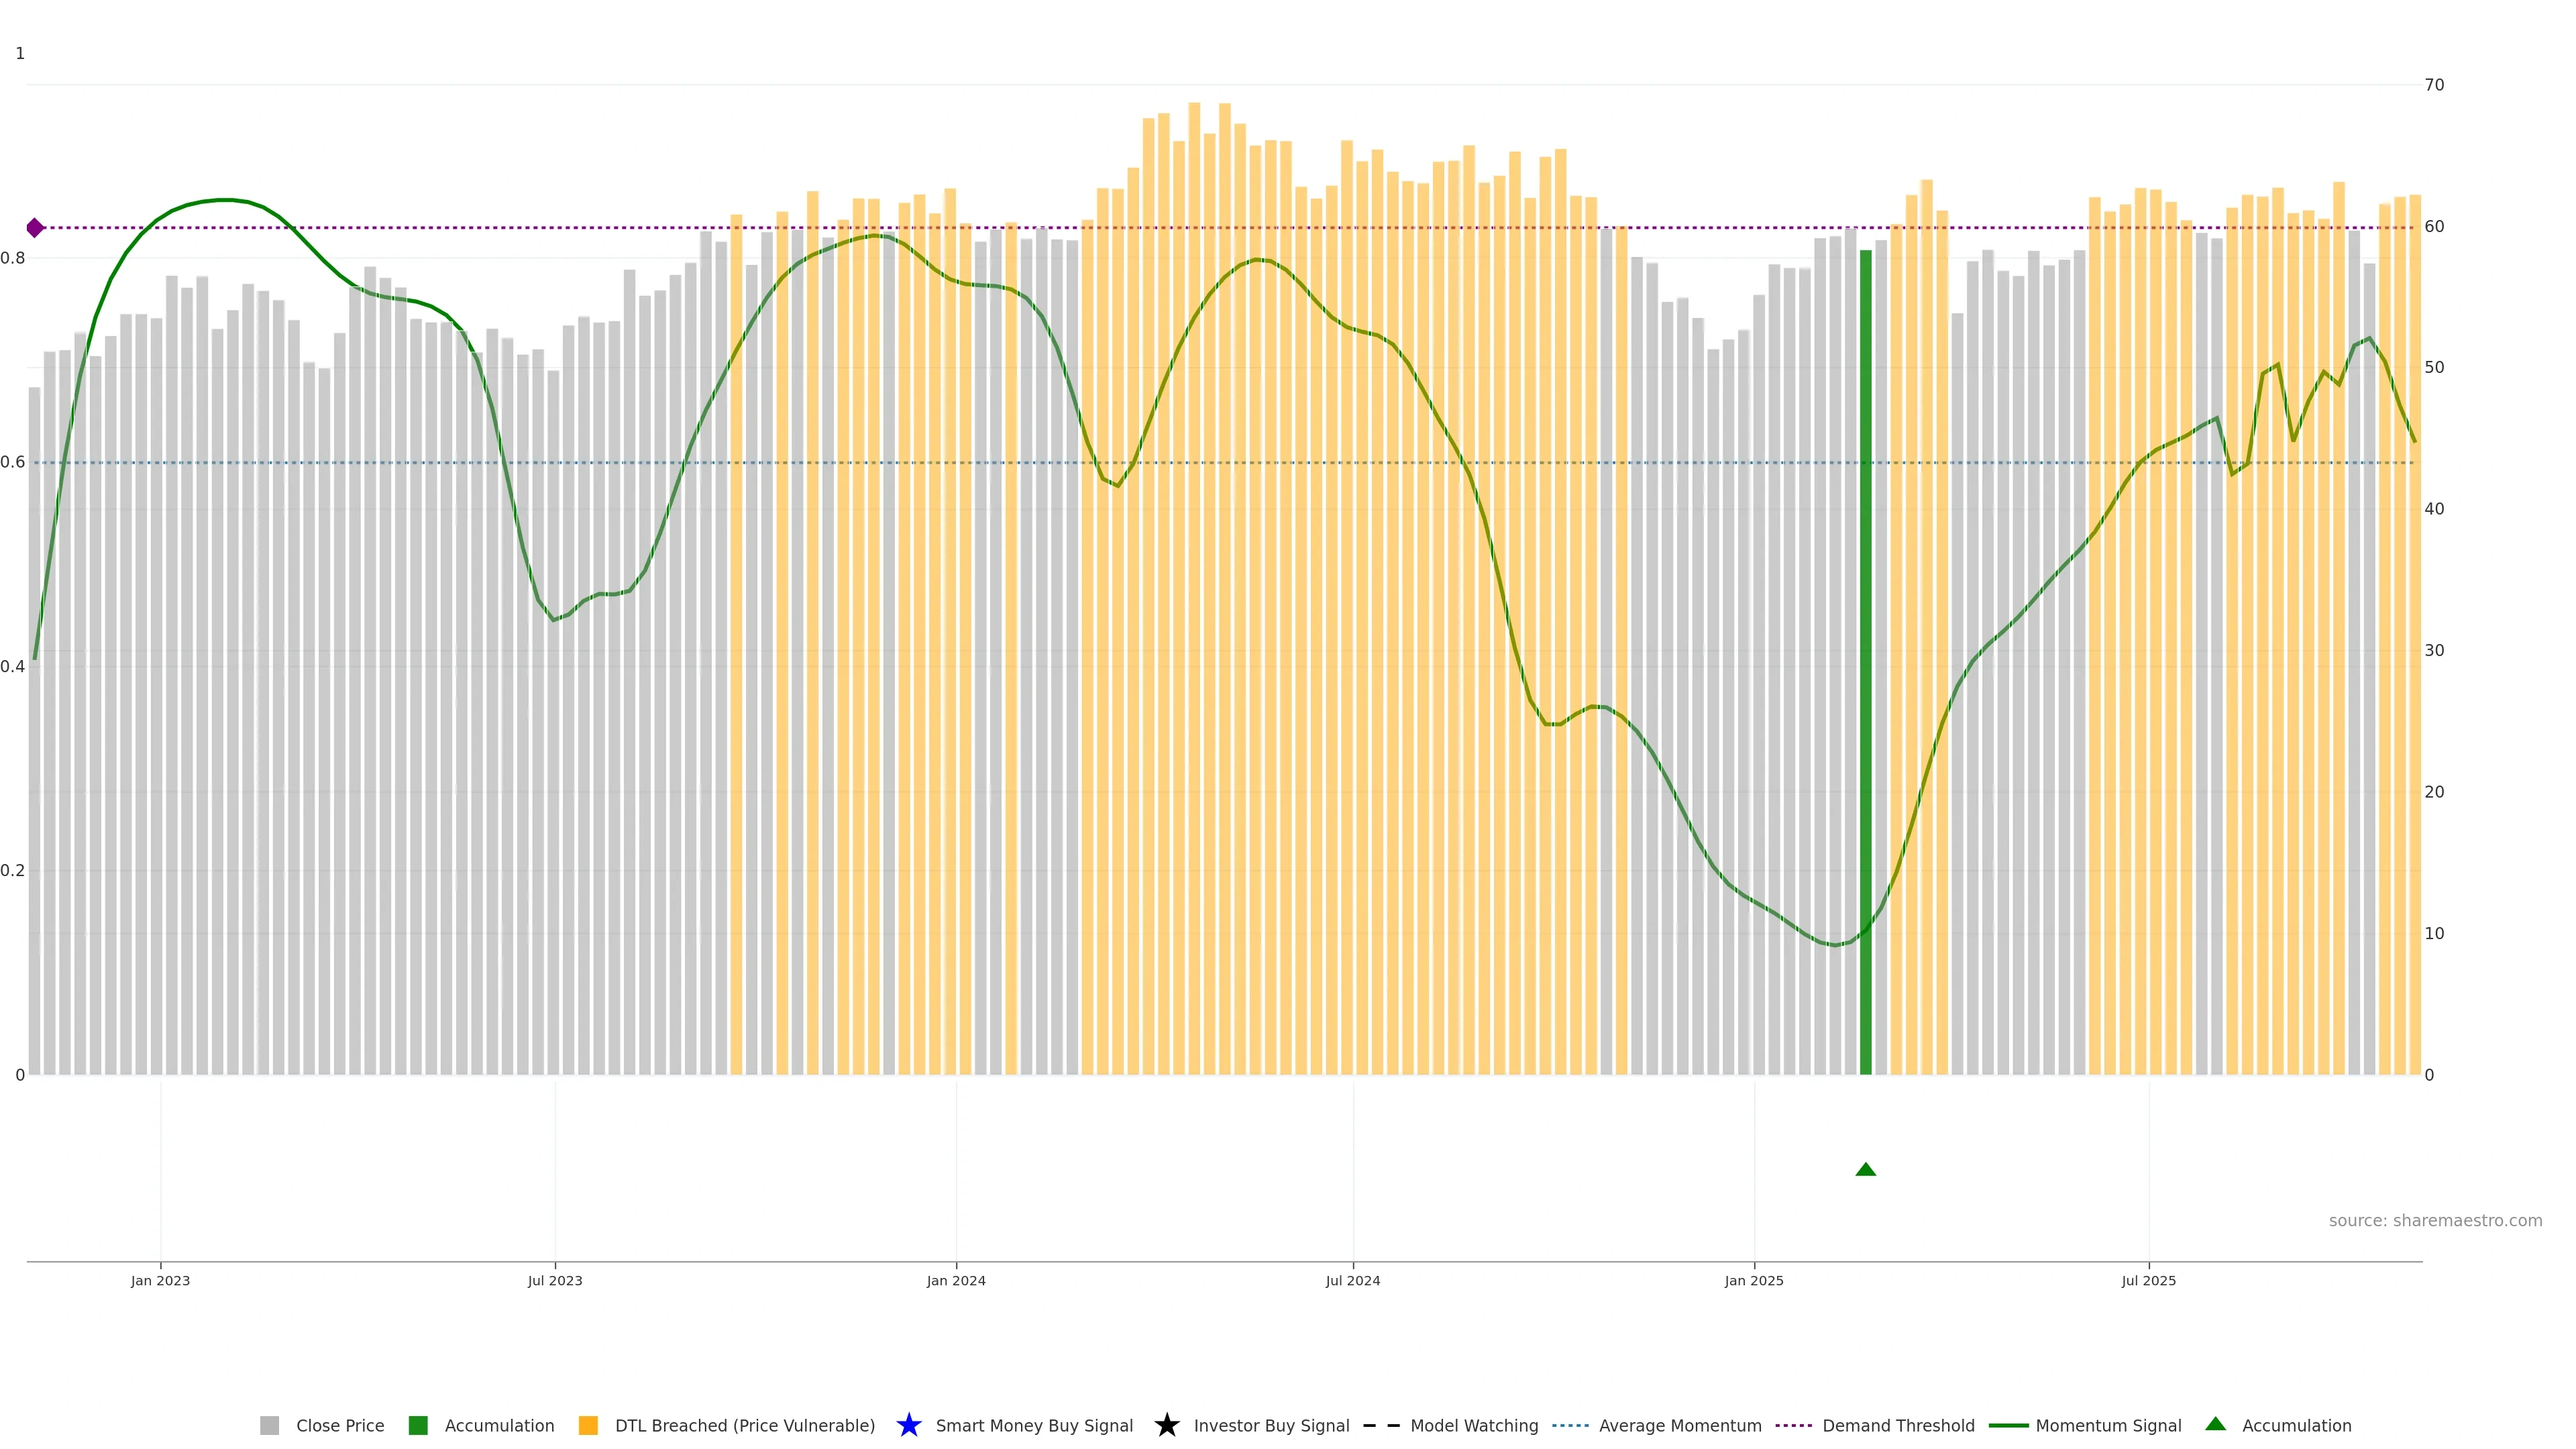The height and width of the screenshot is (1449, 2576).
Task: Toggle DTL Breached (Price Vulnerable) legend entry
Action: point(744,1425)
